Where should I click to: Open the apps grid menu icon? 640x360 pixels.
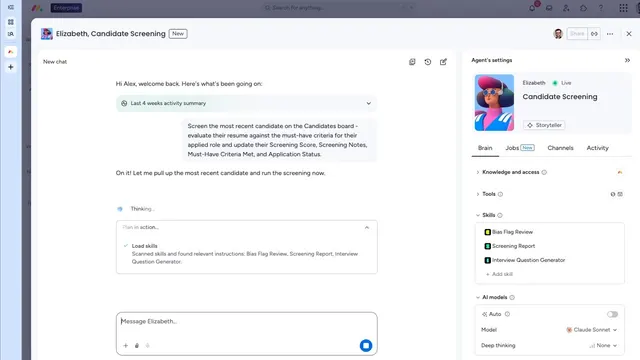coord(623,8)
